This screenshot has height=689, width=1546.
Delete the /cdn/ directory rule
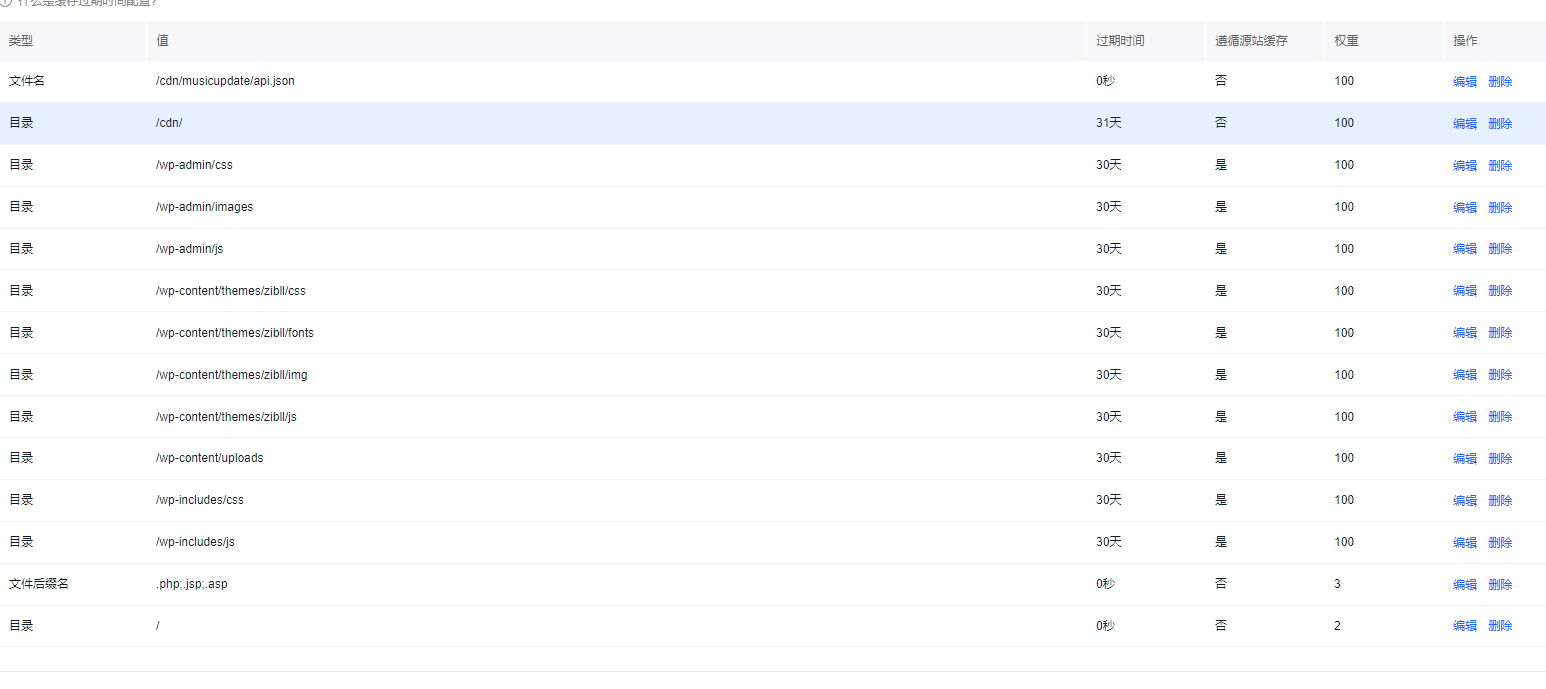pyautogui.click(x=1500, y=124)
